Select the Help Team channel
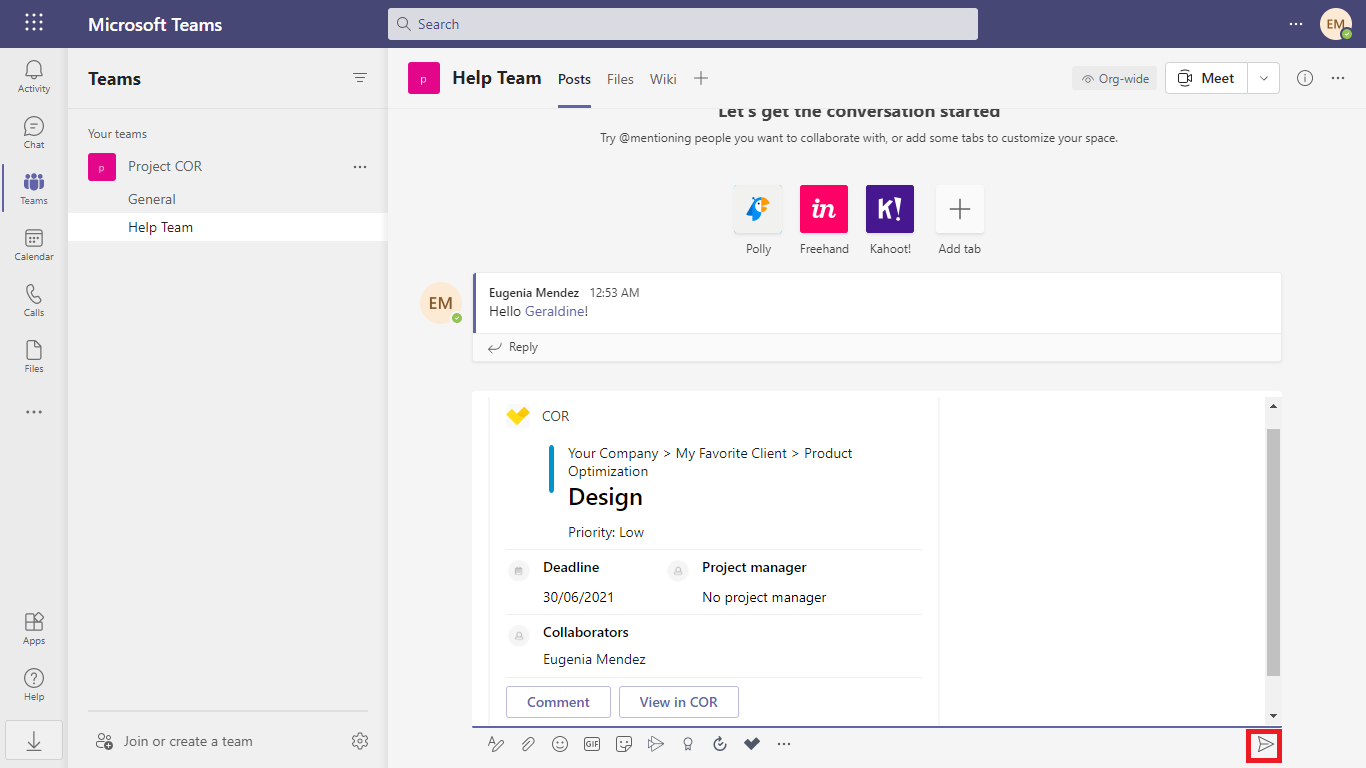 pos(227,227)
